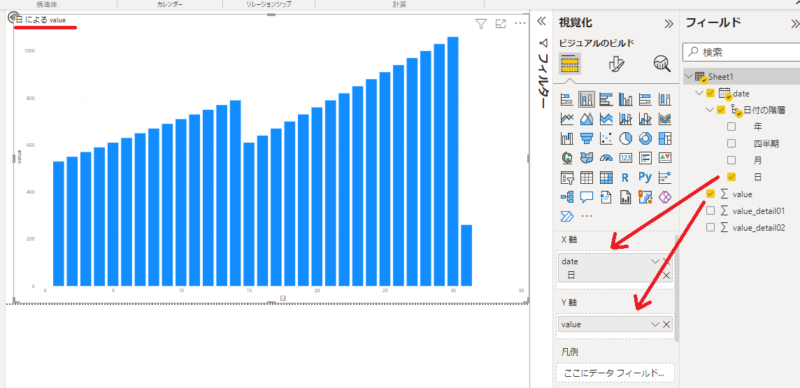
Task: Add a KPI visual
Action: 665,158
